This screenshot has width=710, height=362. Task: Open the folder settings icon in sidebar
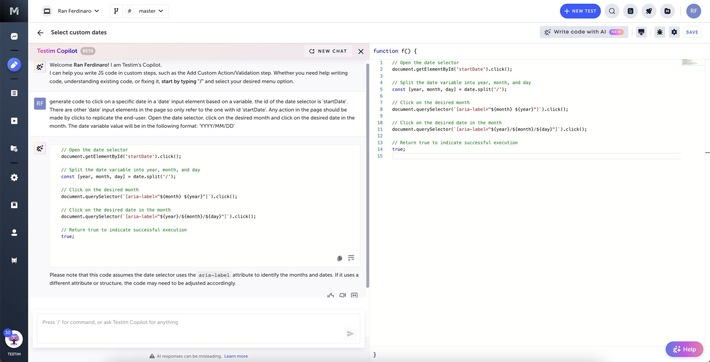point(14,149)
